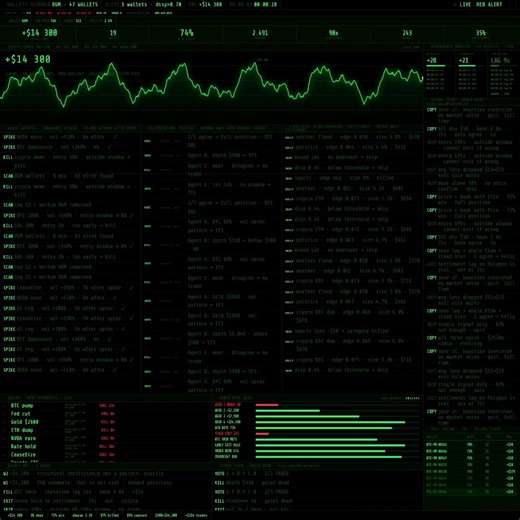Select the stat card showing 19
The width and height of the screenshot is (520, 520).
tap(113, 34)
